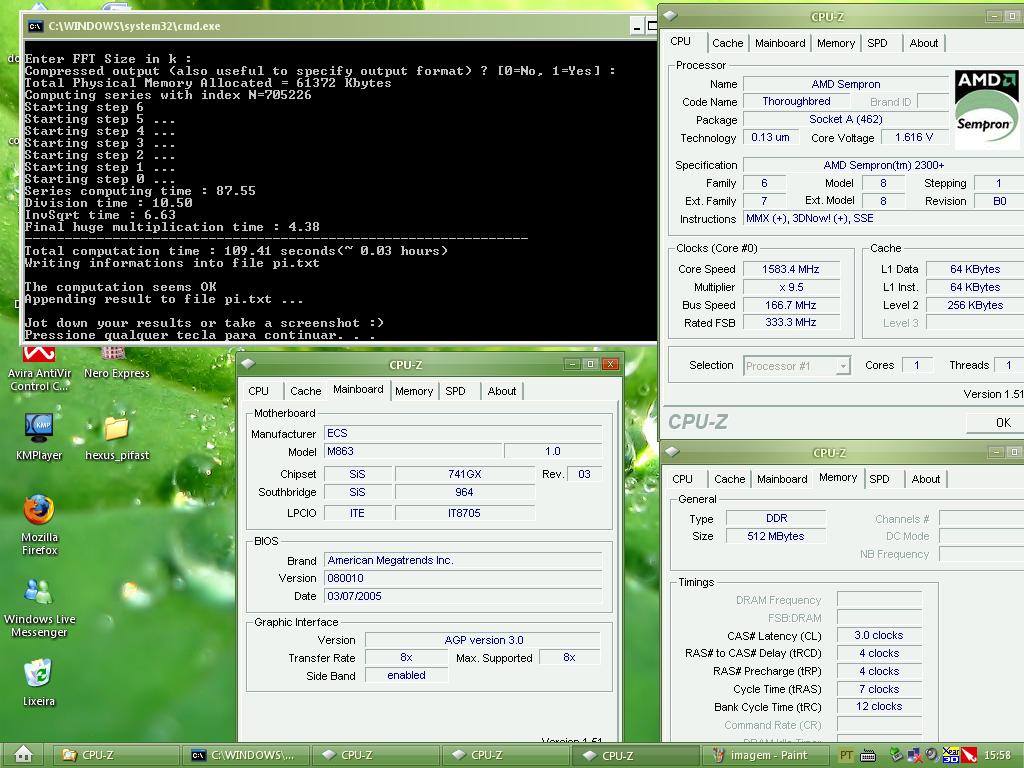Screen dimensions: 1024x768
Task: Open the Xear 3D tray icon
Action: (951, 755)
